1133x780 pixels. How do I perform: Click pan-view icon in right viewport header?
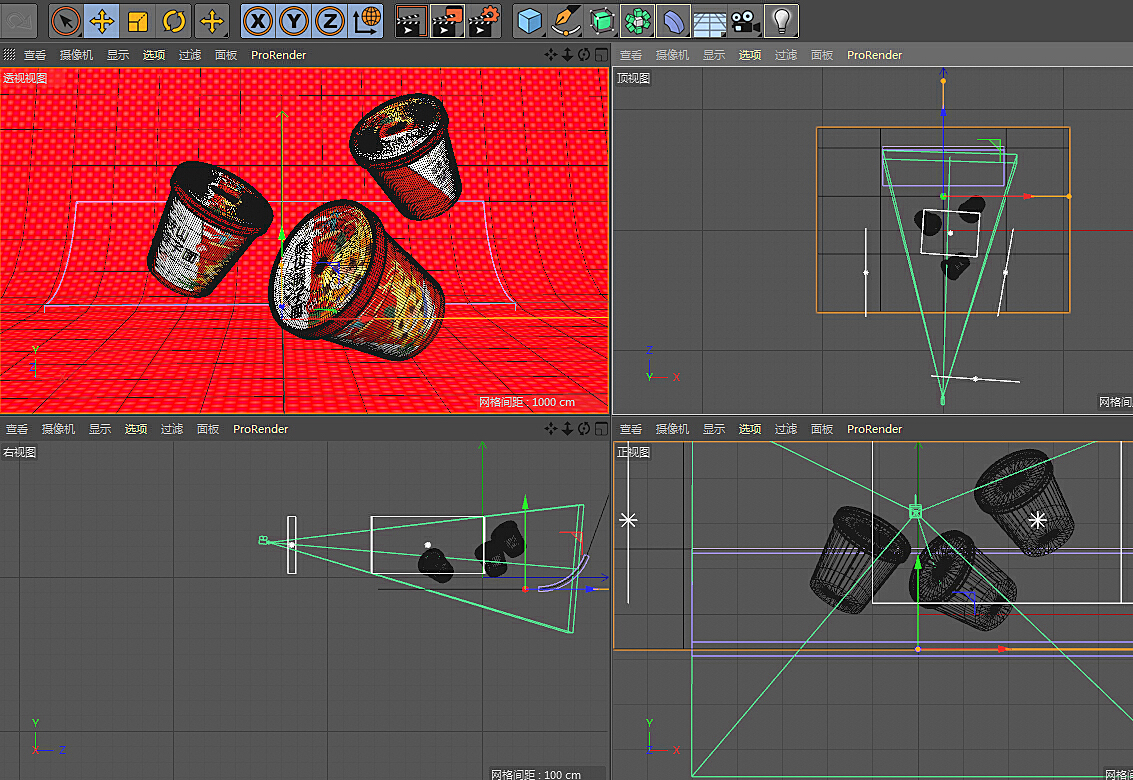point(551,429)
